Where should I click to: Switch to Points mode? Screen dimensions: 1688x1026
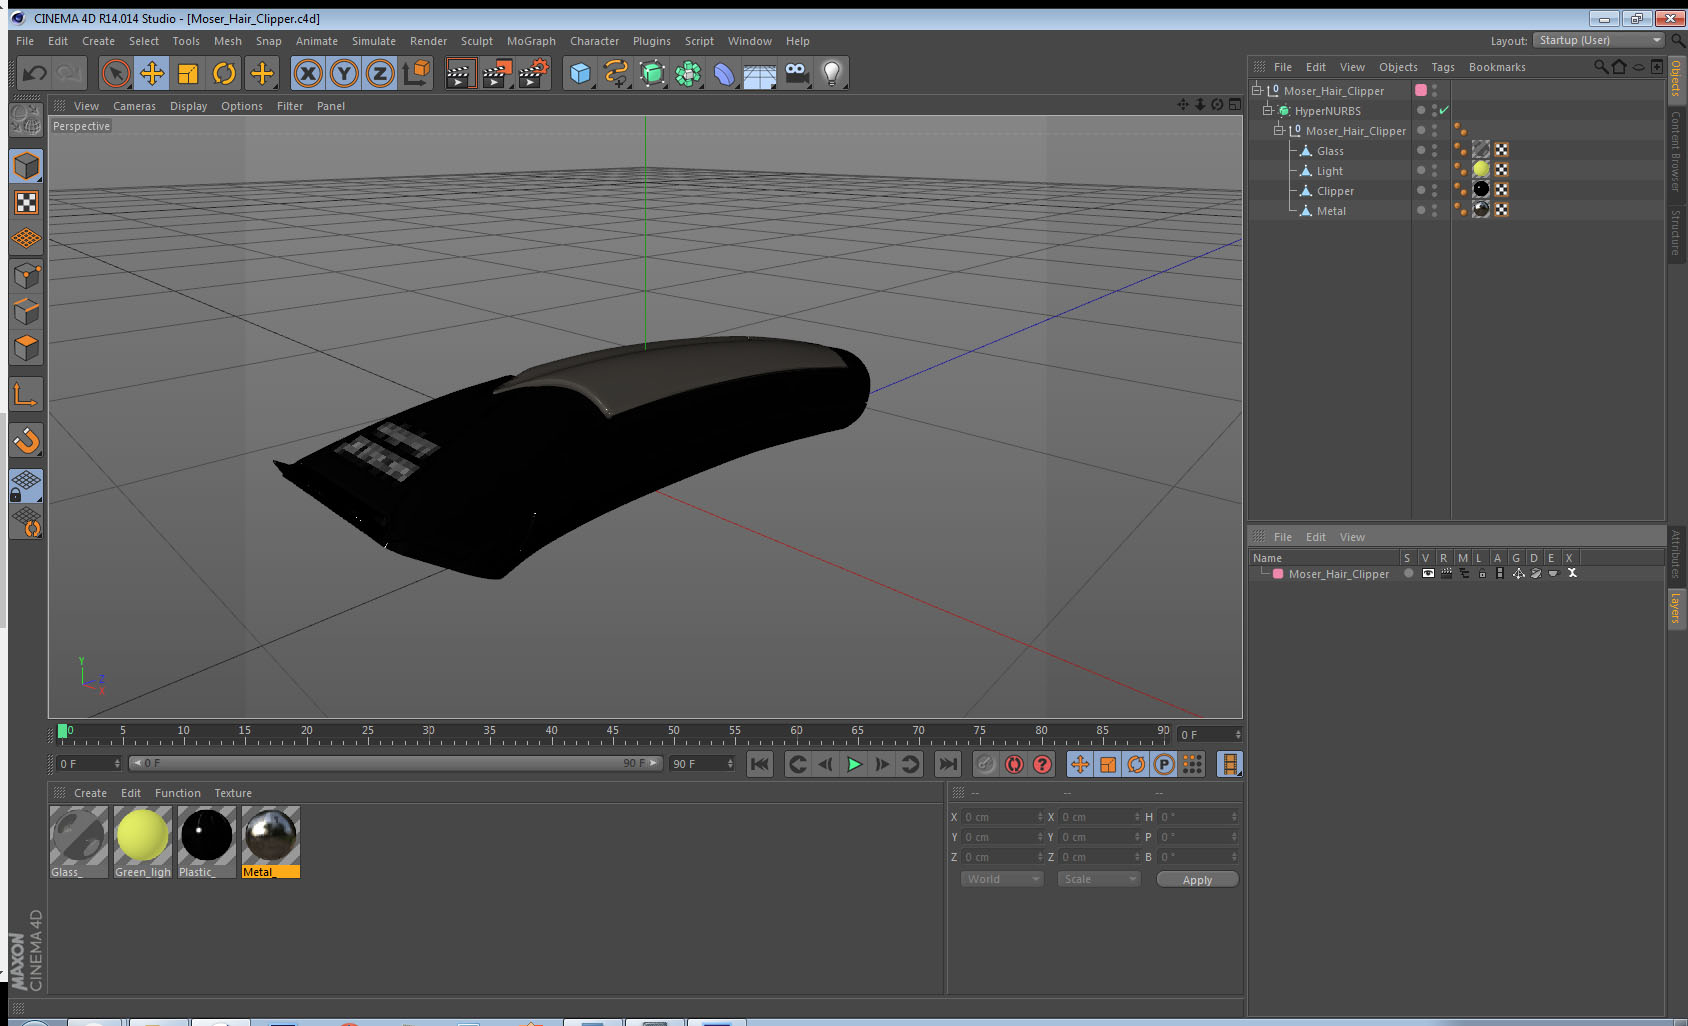pos(26,276)
